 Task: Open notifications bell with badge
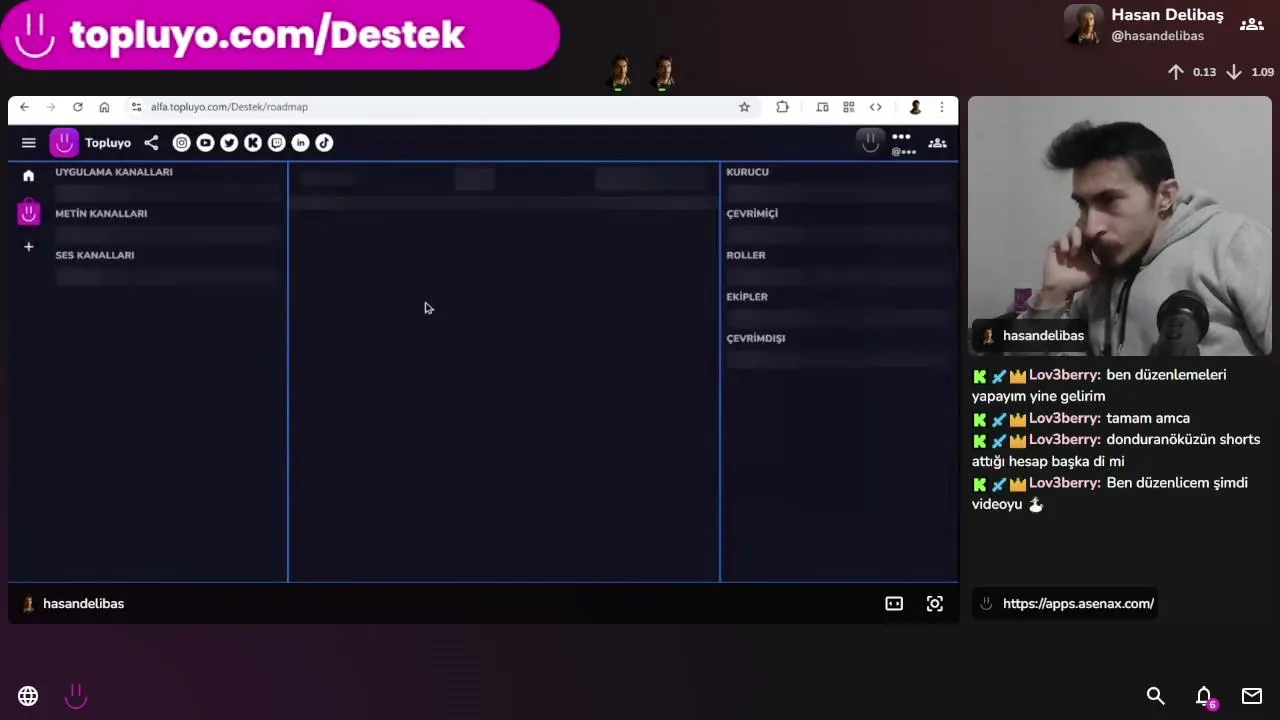pyautogui.click(x=1205, y=697)
